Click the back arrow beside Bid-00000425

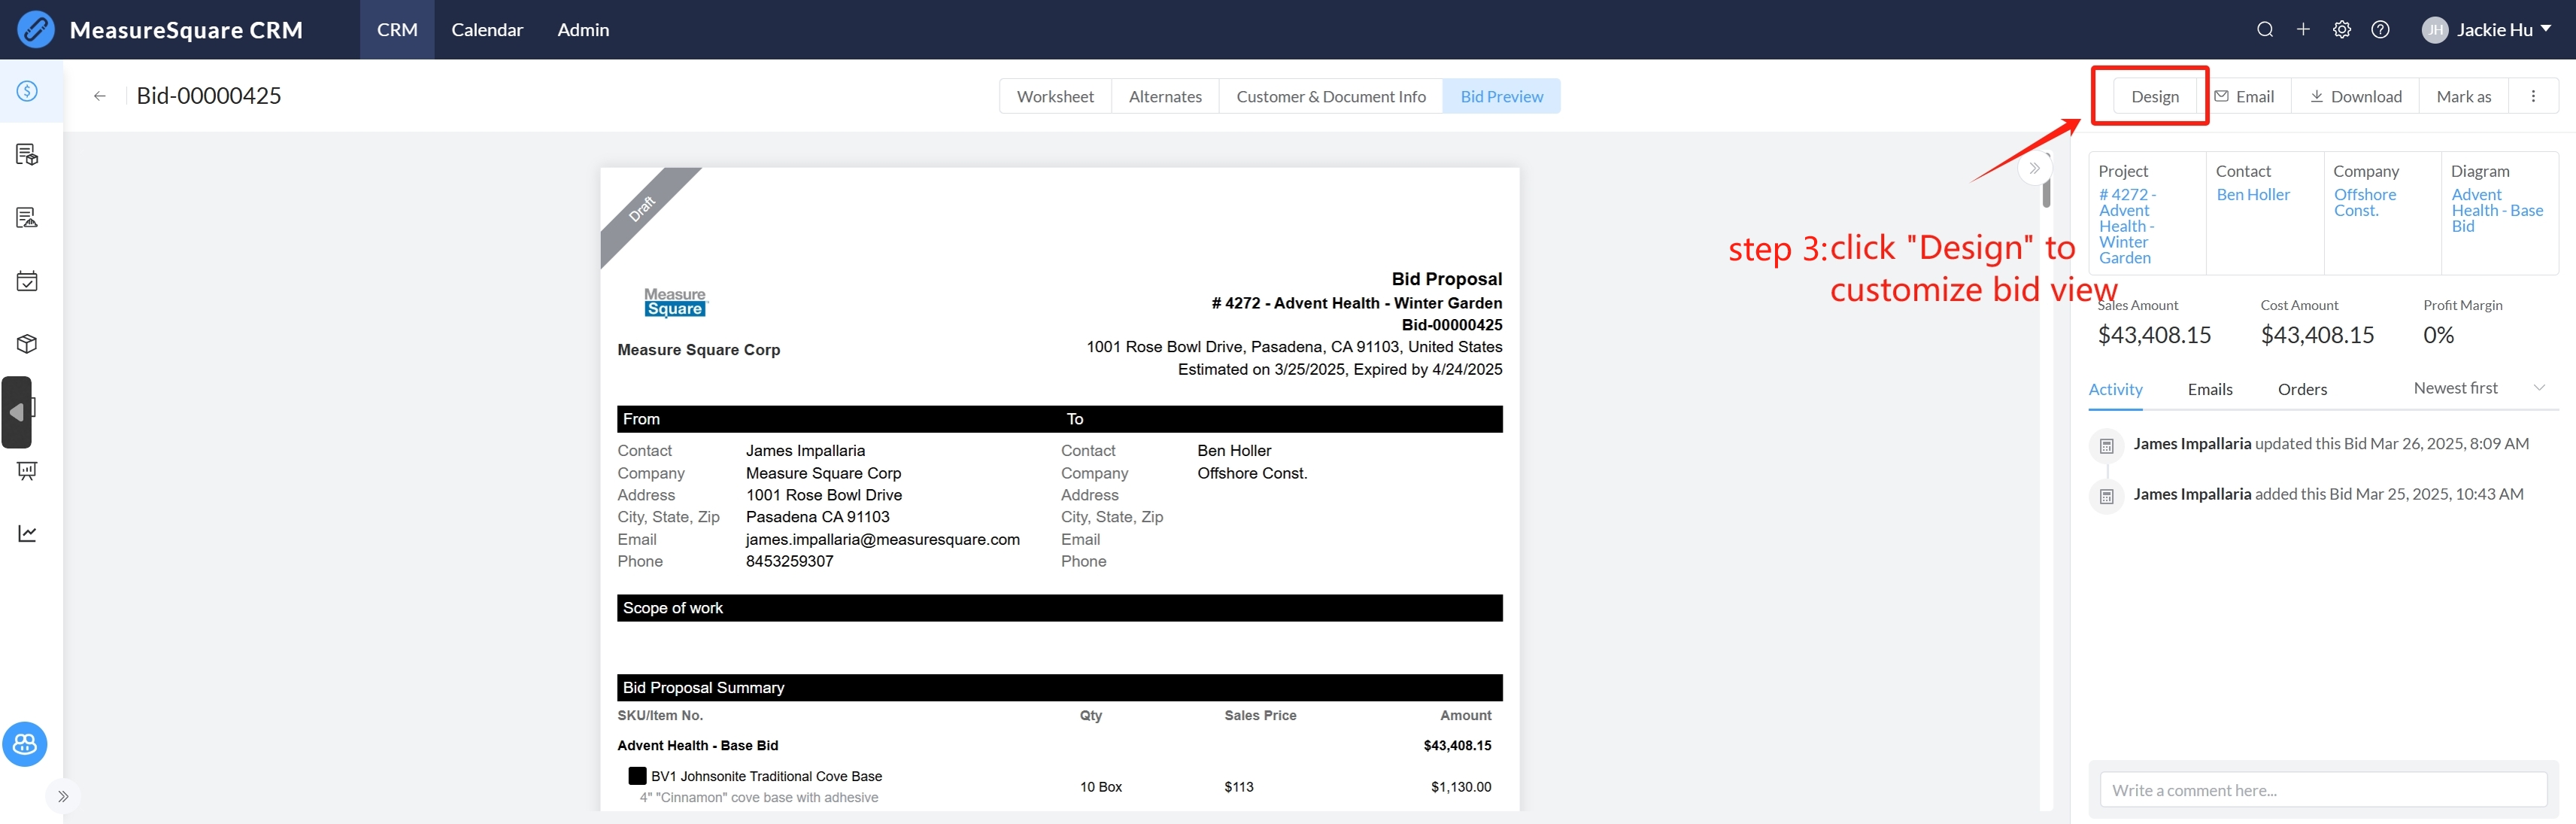99,96
